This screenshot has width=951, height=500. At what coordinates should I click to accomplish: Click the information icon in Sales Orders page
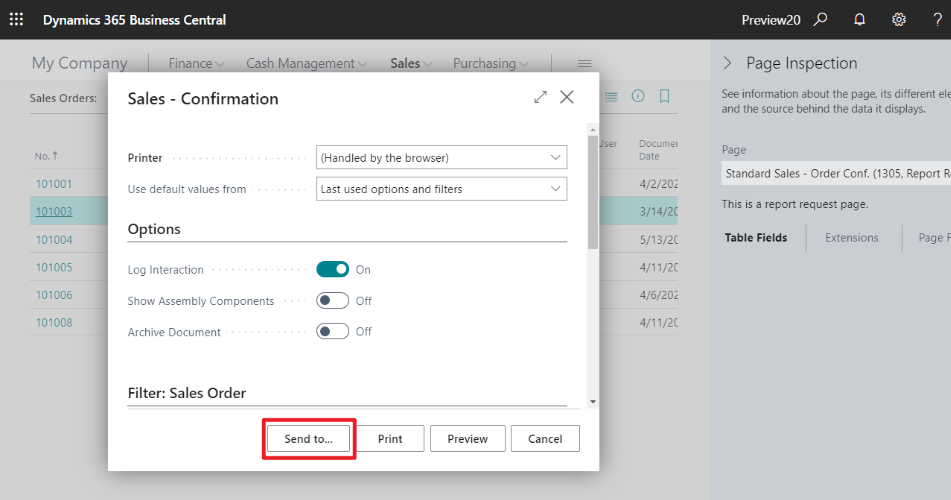coord(638,96)
